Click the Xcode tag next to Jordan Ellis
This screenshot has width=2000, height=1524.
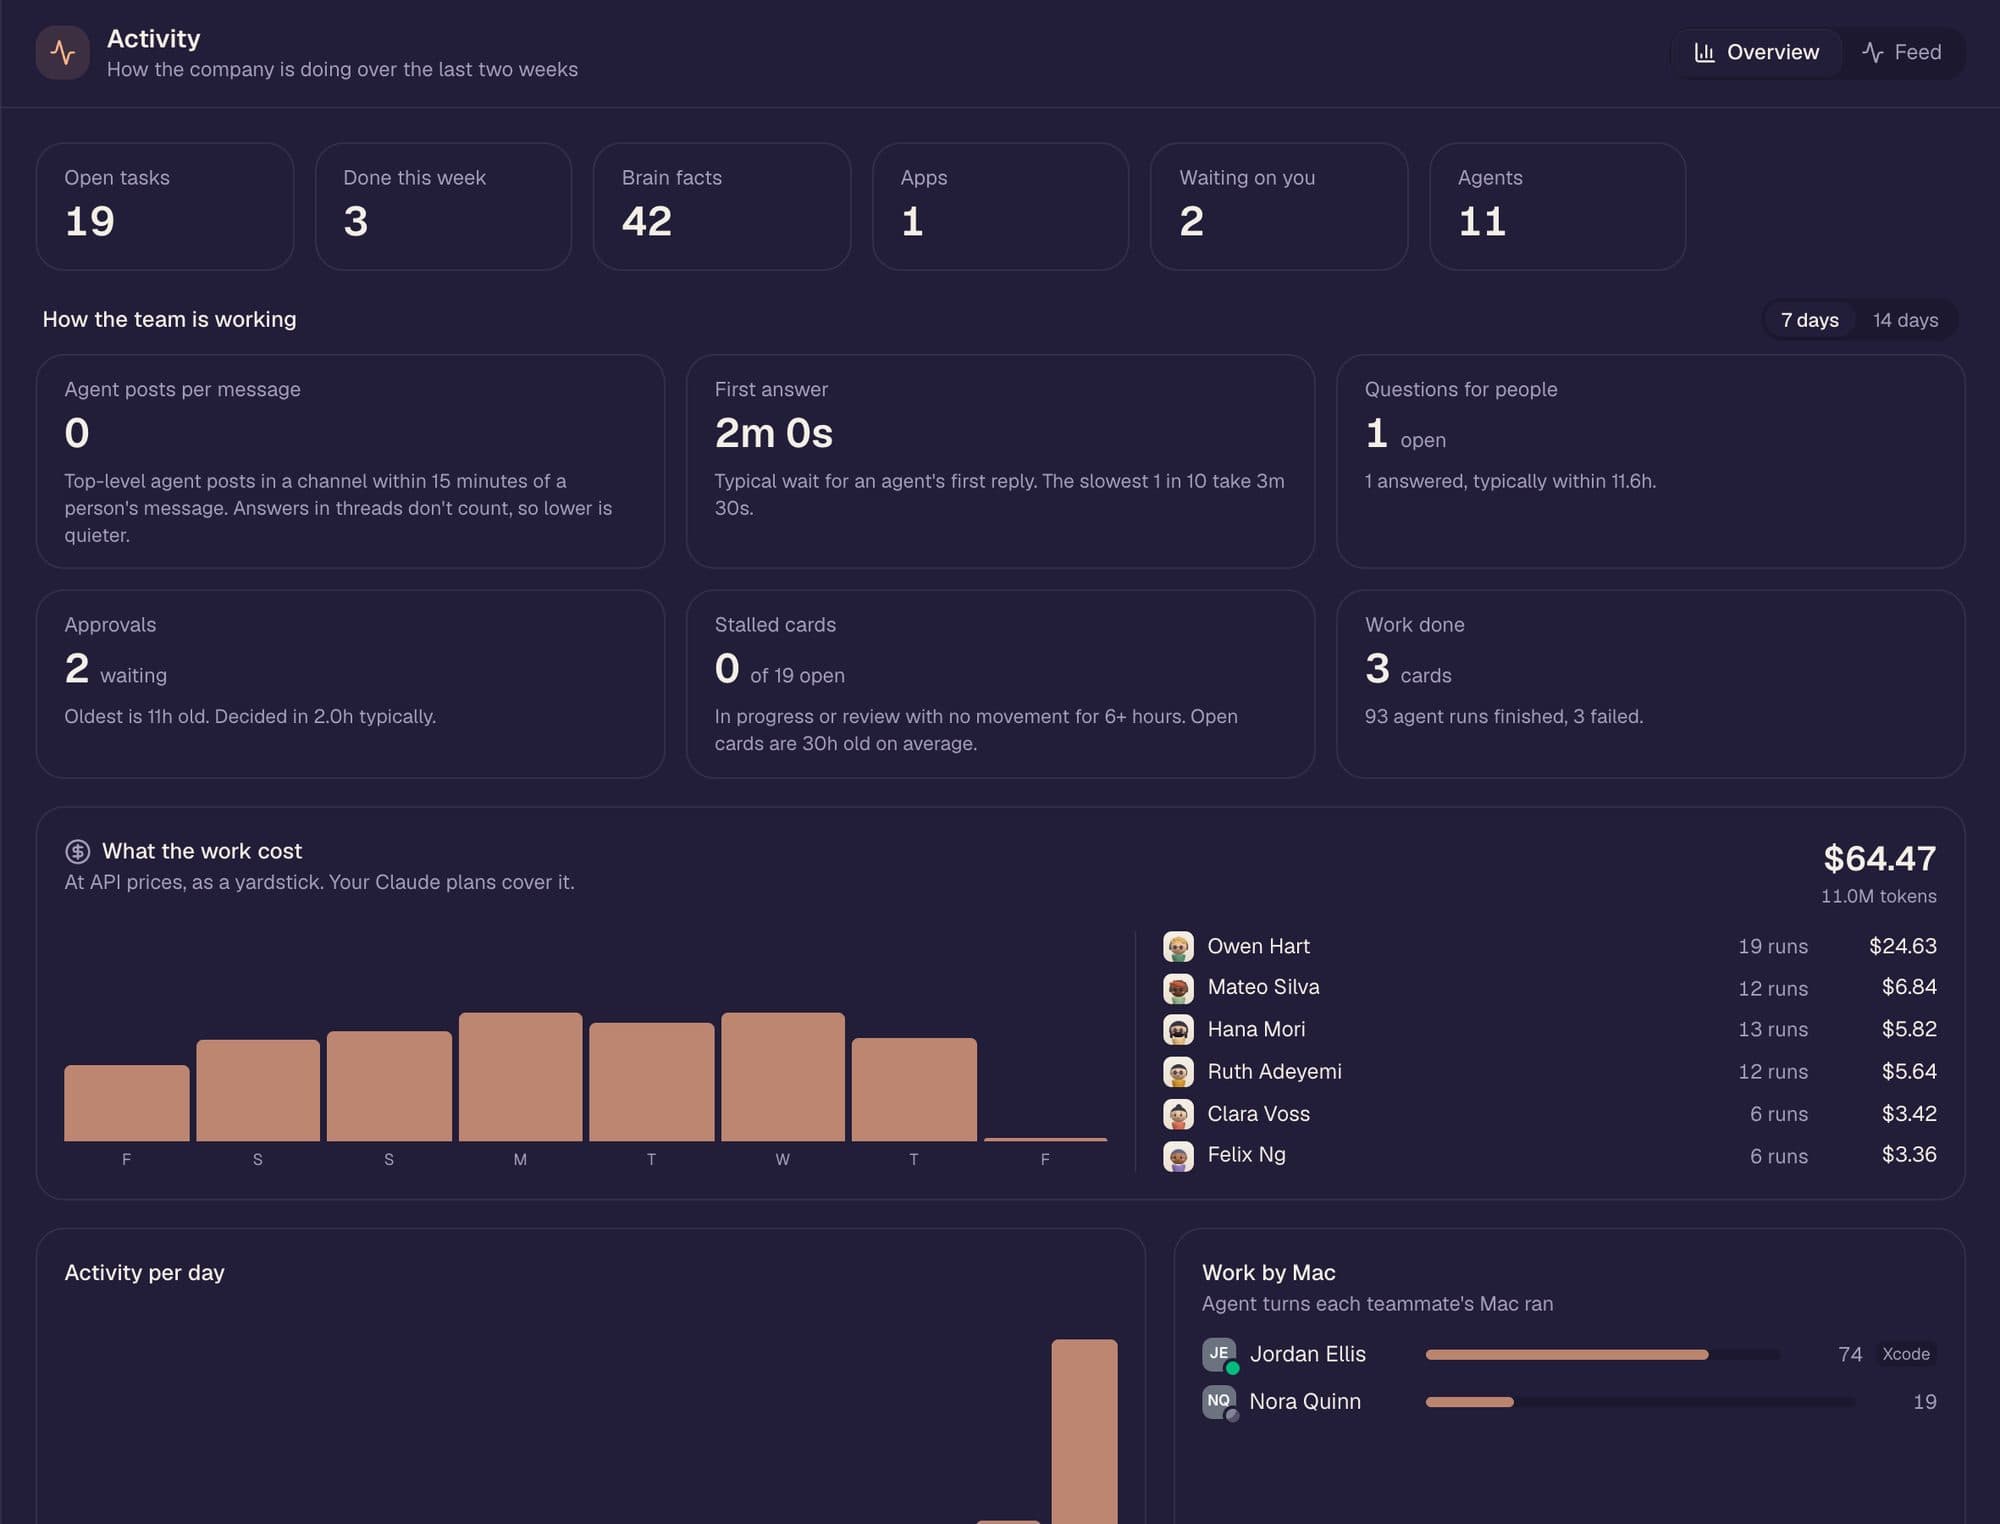(1906, 1354)
